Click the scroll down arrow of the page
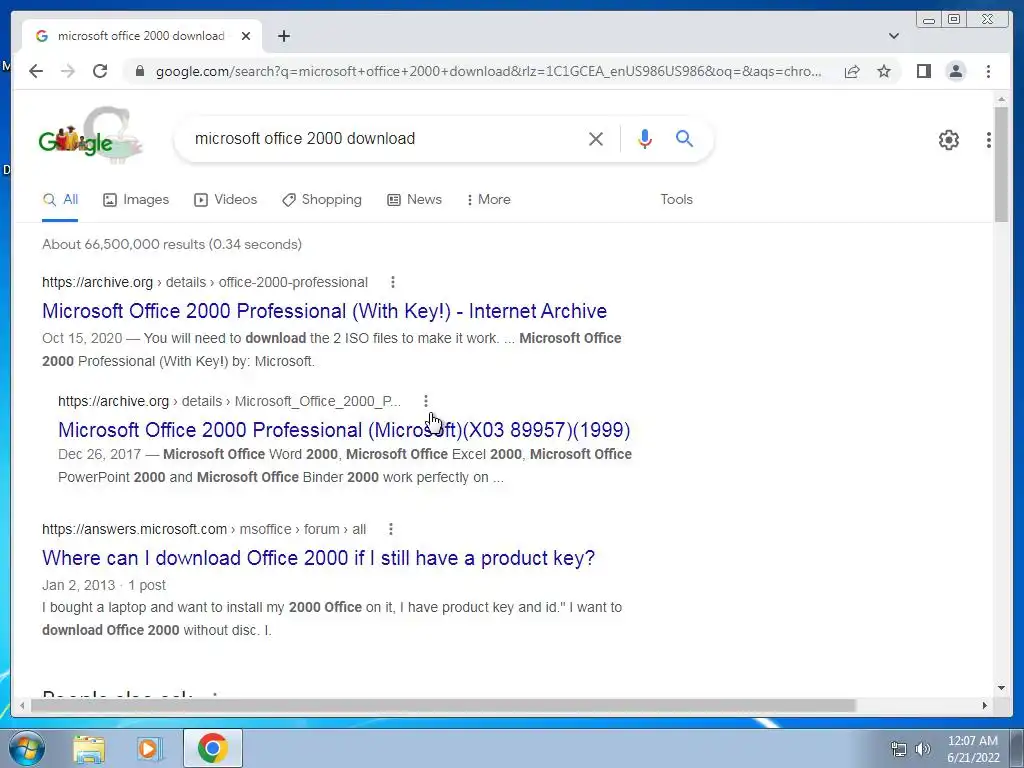The image size is (1024, 768). [1001, 687]
